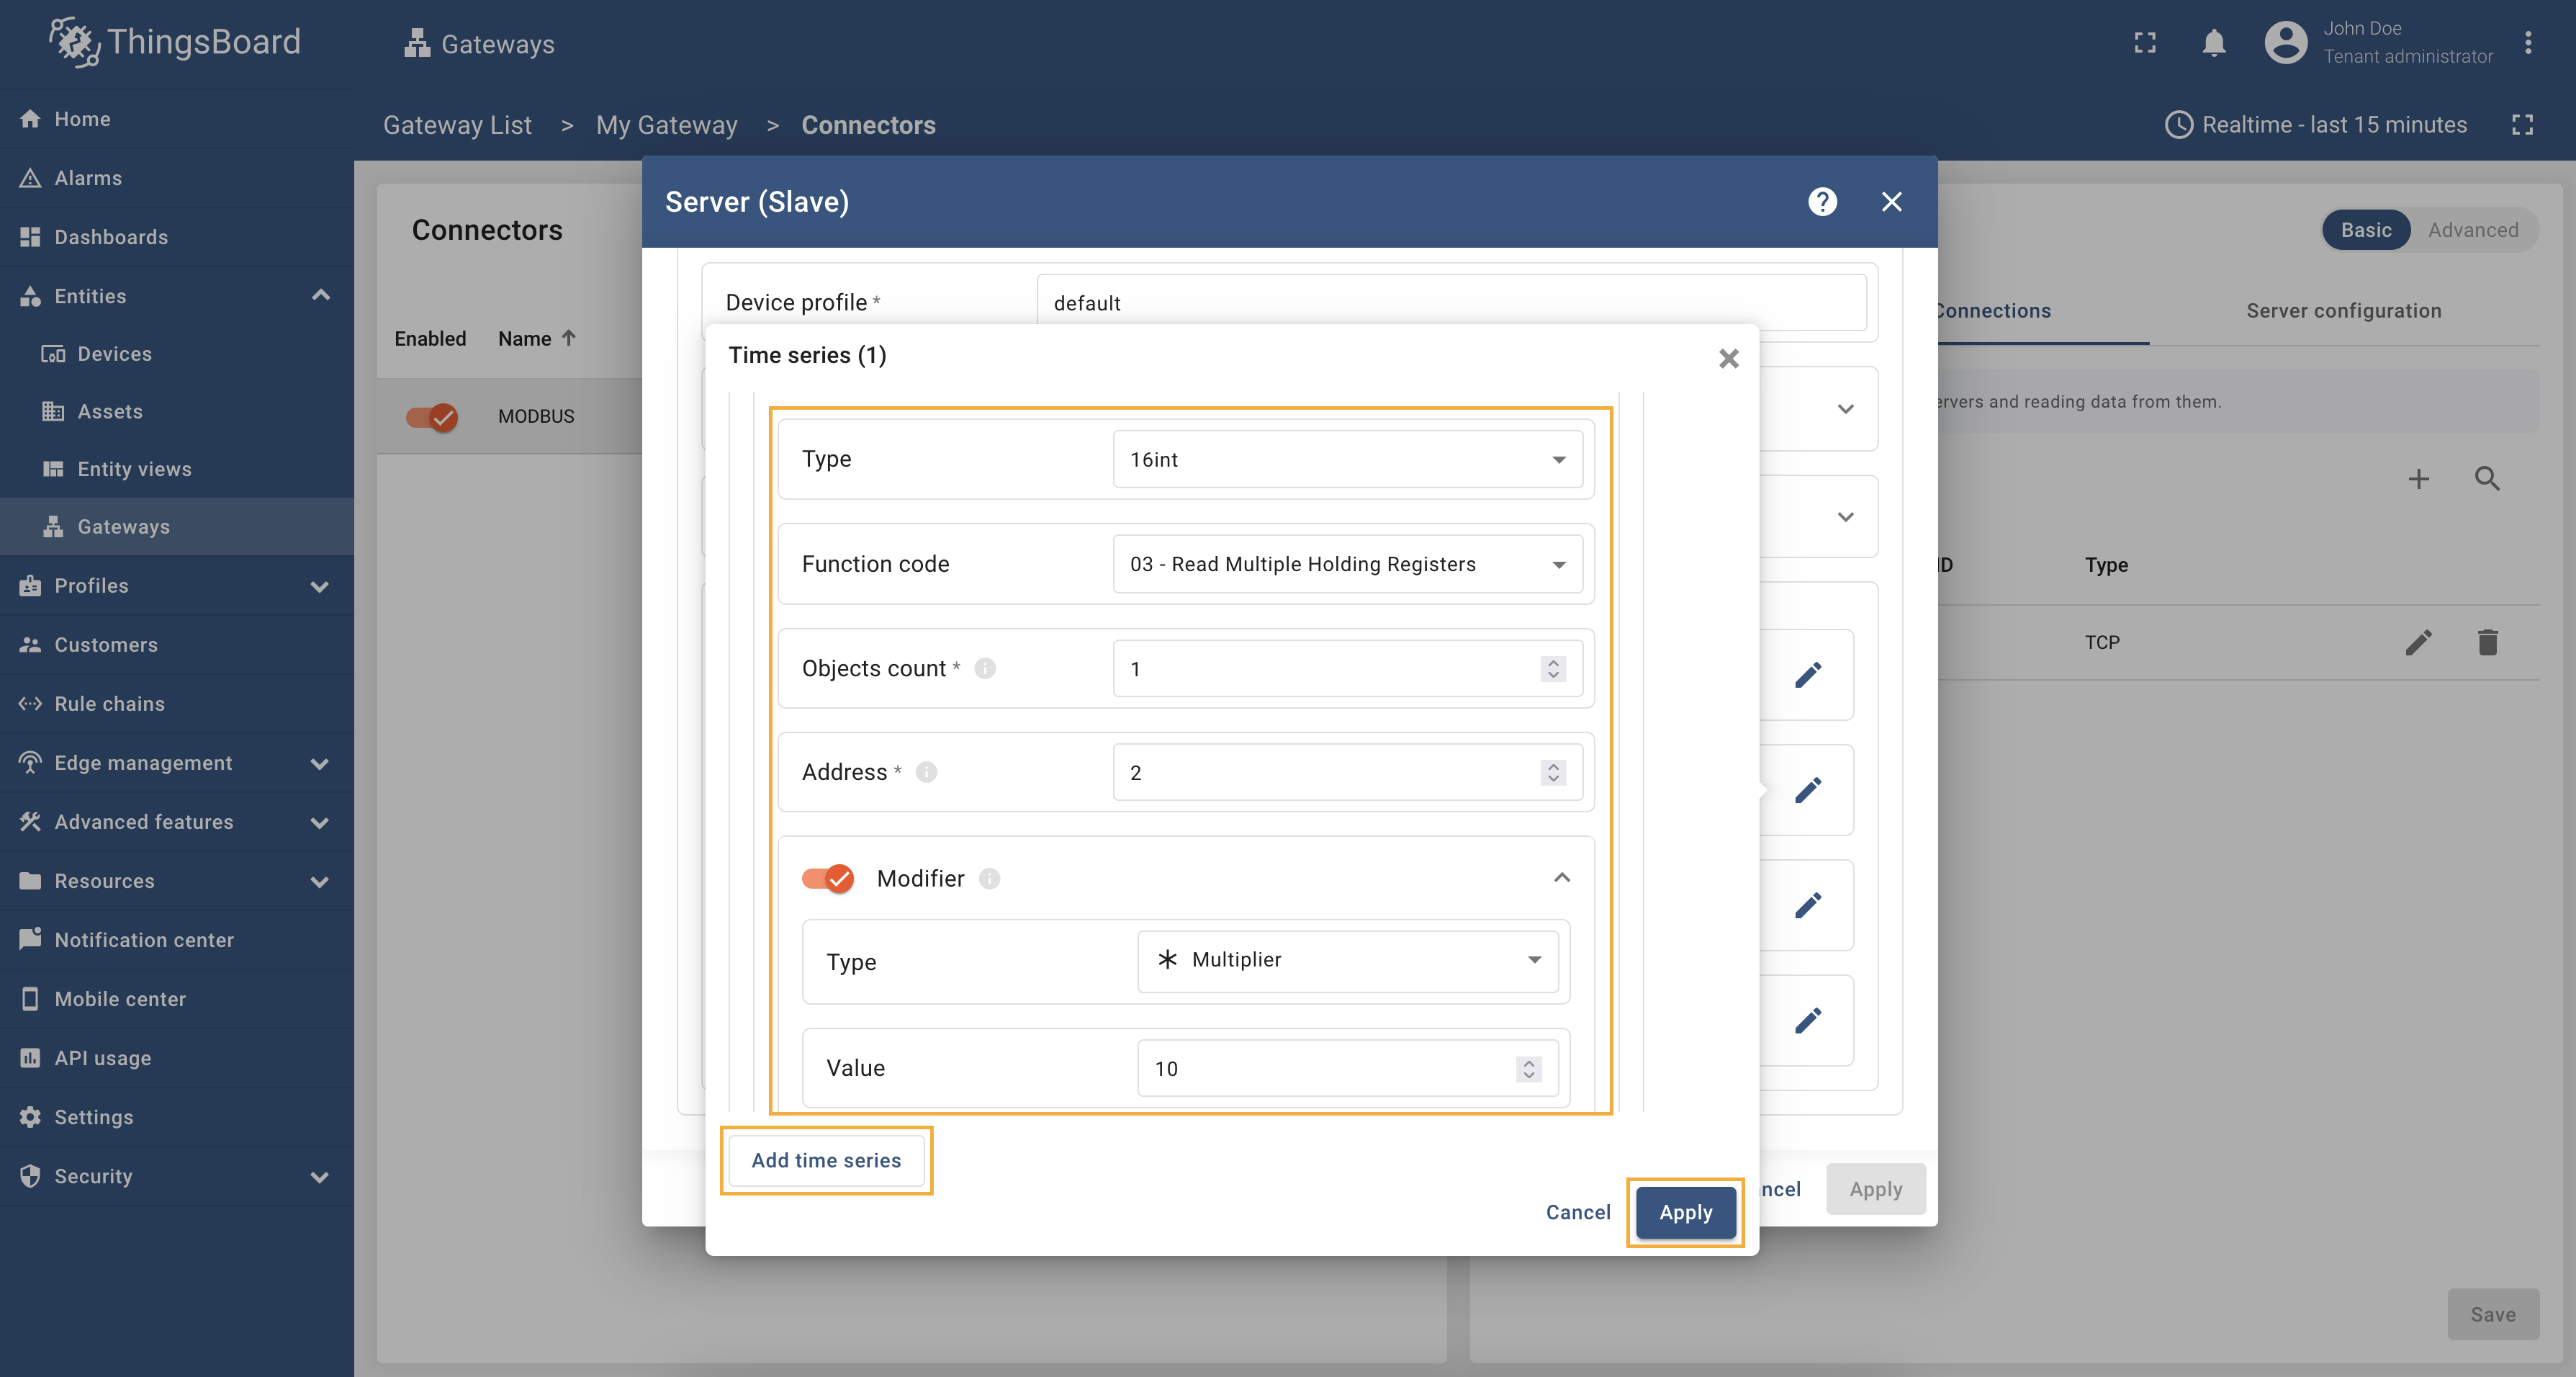Open the notifications bell icon
This screenshot has height=1377, width=2576.
(x=2213, y=43)
